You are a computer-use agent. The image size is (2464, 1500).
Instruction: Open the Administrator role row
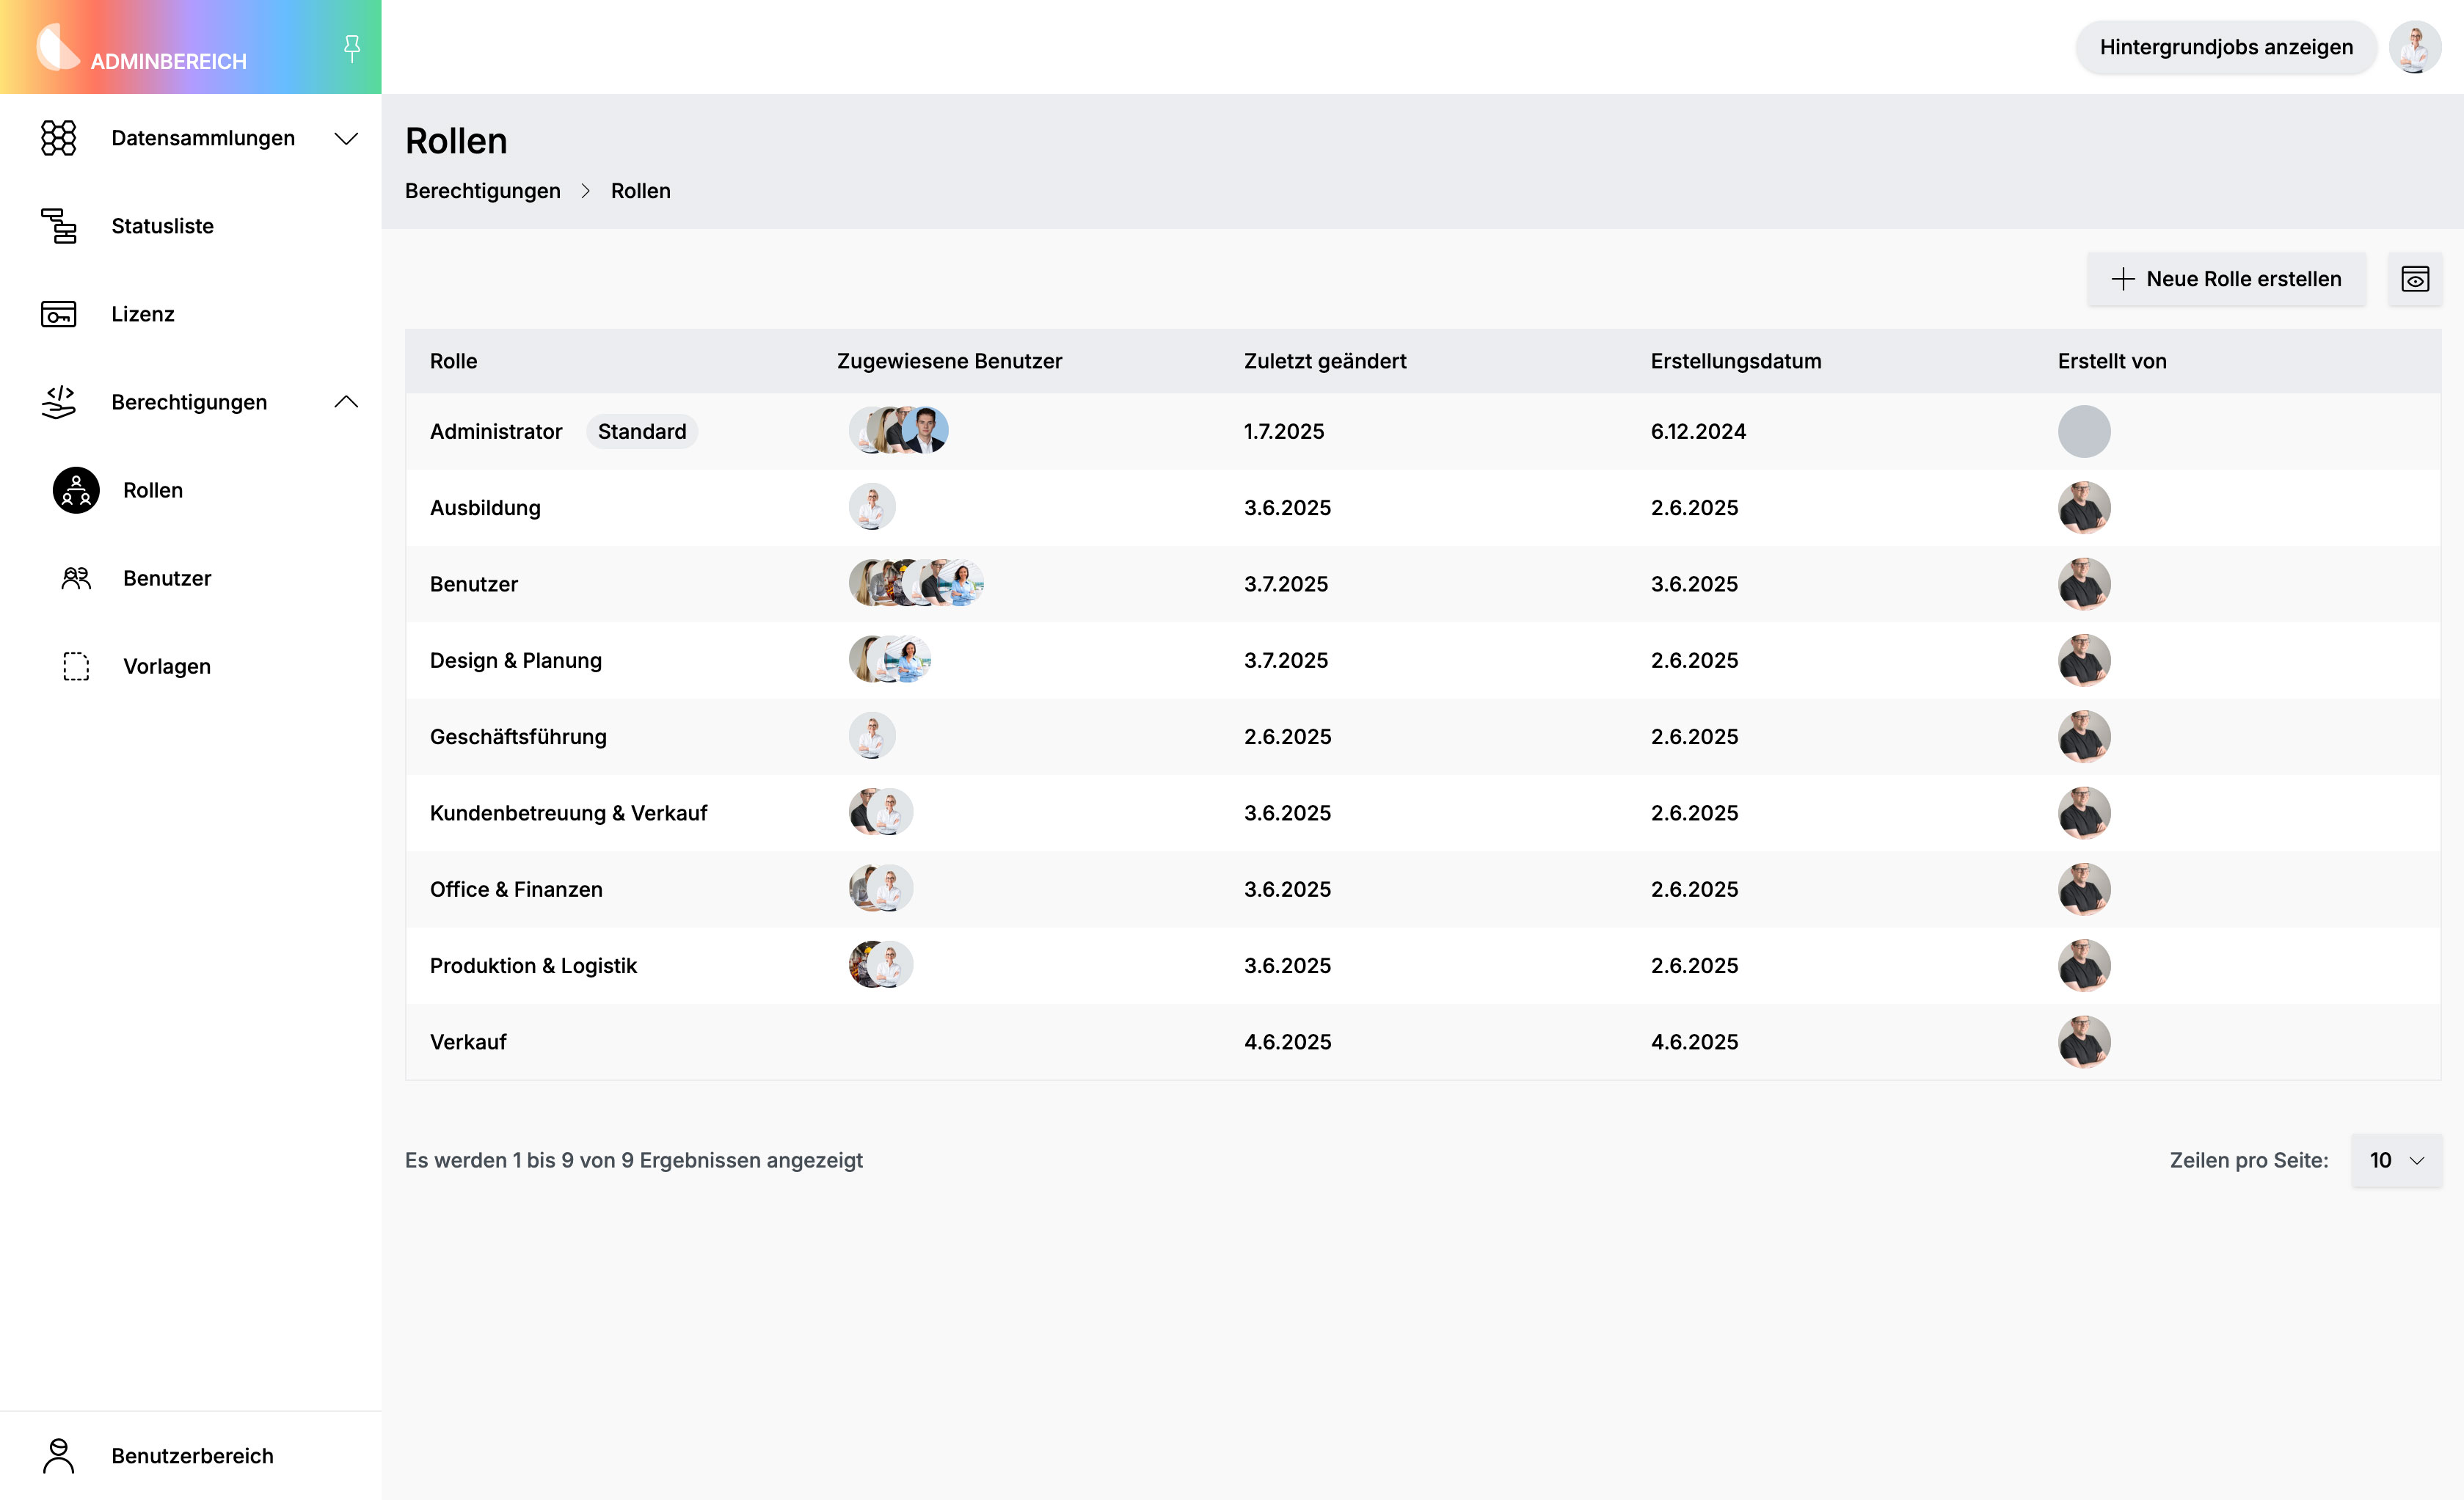tap(1423, 431)
